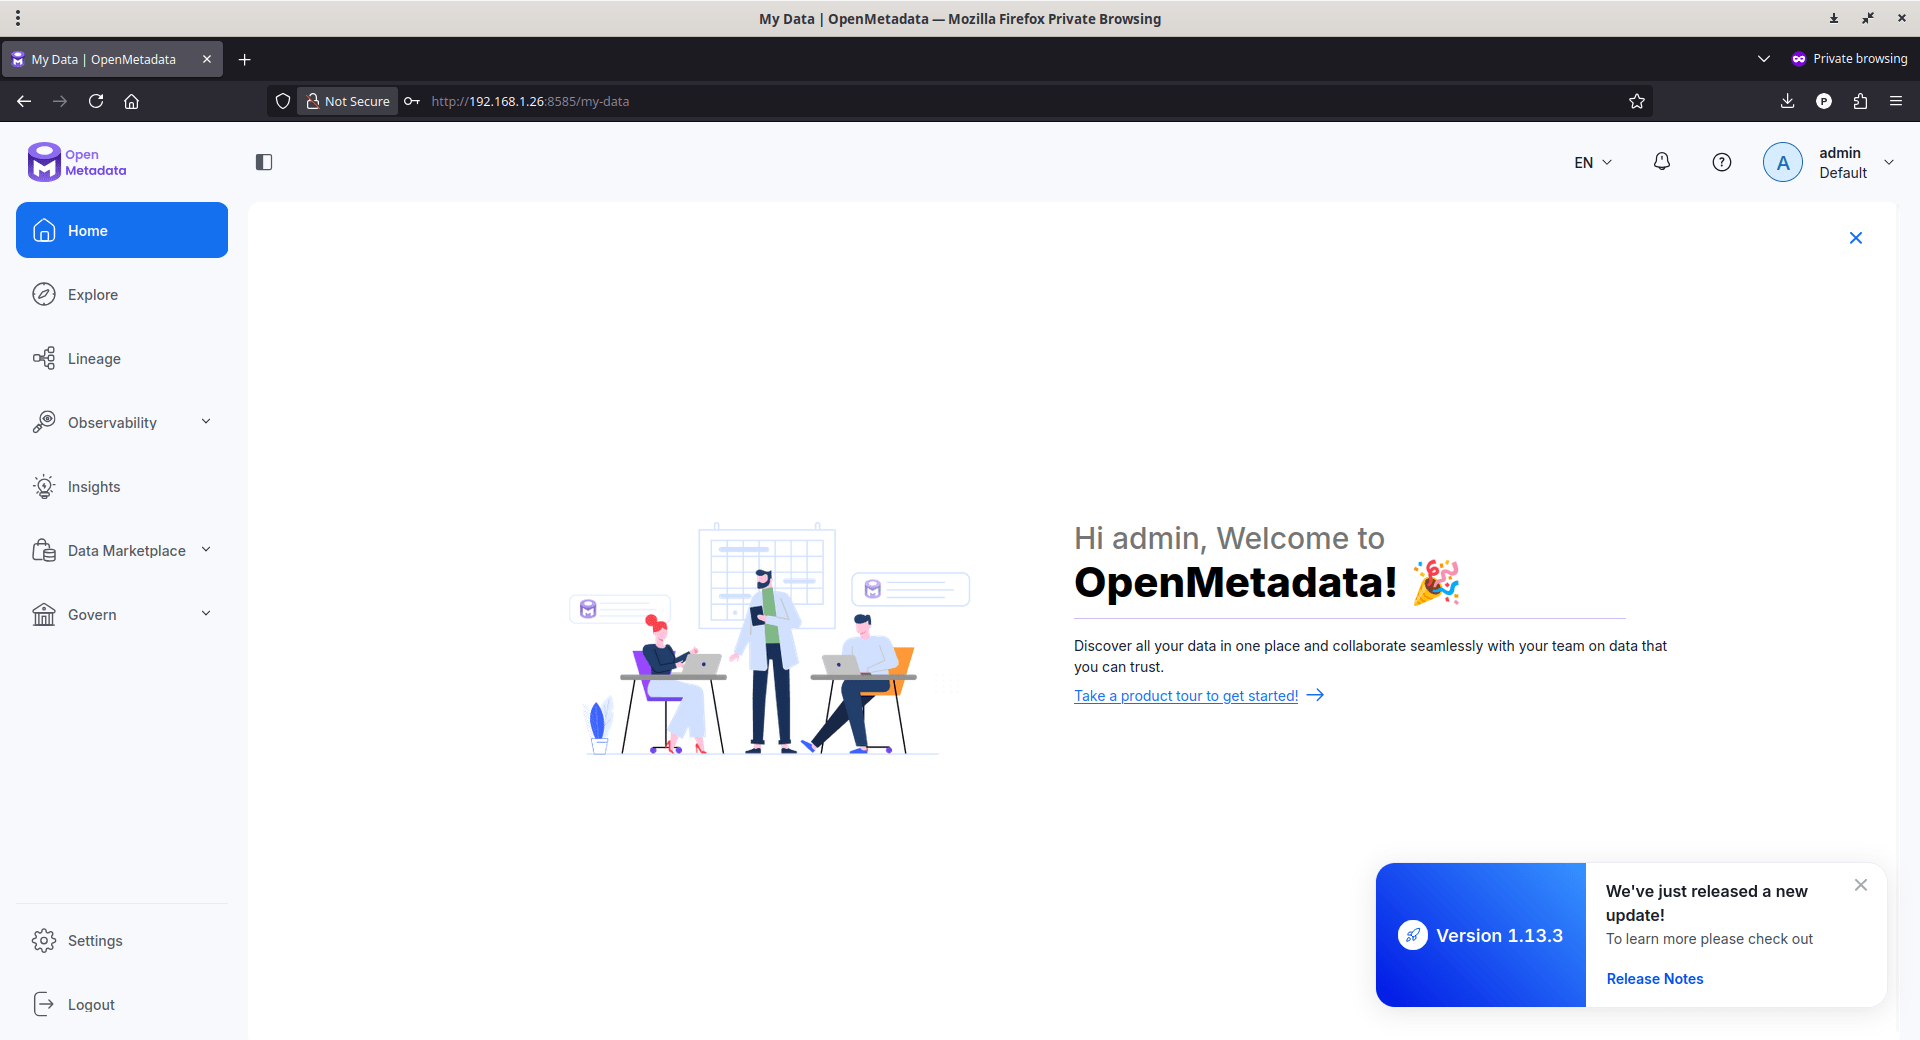1920x1040 pixels.
Task: Dismiss the new update notification
Action: point(1861,885)
